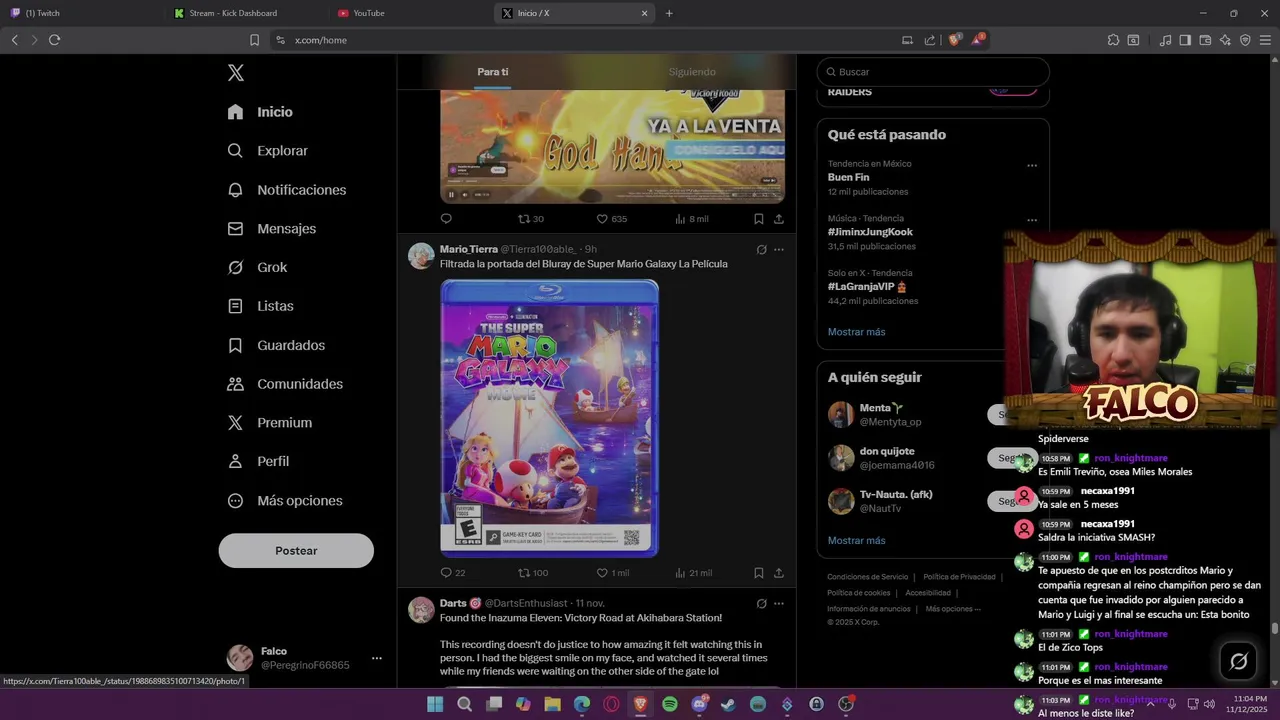
Task: Switch to the YouTube browser tab
Action: pos(410,13)
